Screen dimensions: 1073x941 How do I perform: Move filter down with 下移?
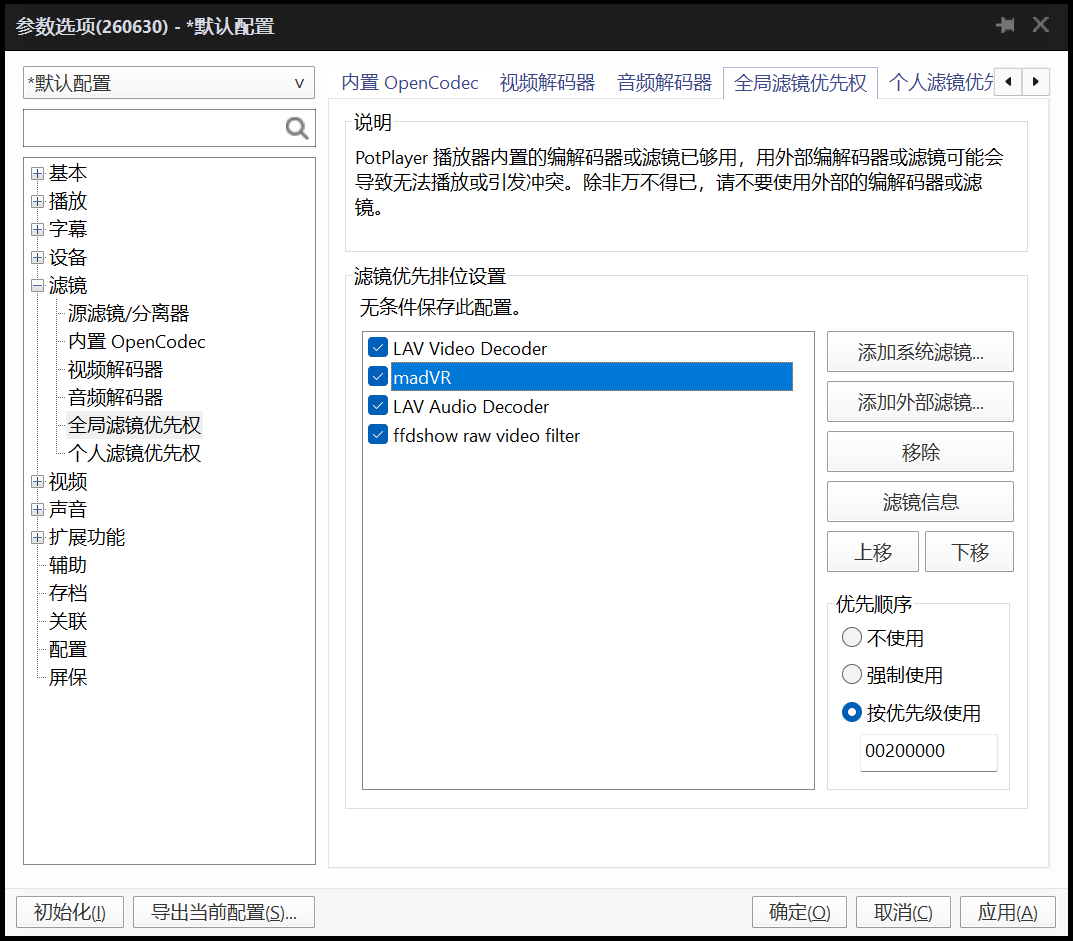click(970, 552)
